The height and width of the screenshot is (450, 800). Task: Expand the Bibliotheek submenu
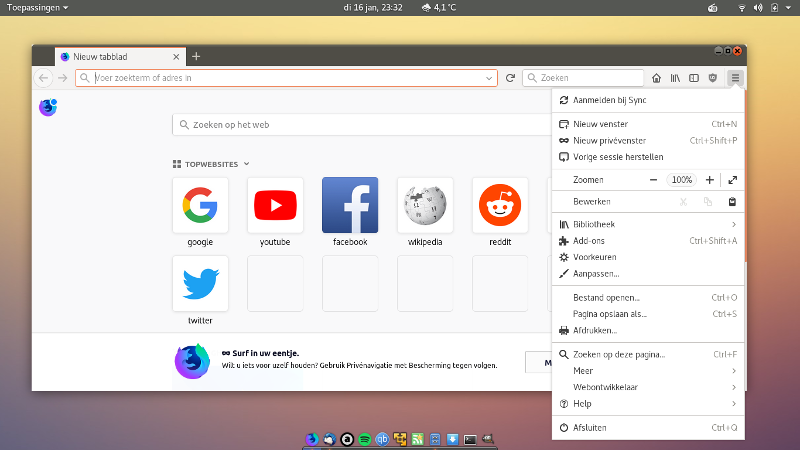point(648,224)
